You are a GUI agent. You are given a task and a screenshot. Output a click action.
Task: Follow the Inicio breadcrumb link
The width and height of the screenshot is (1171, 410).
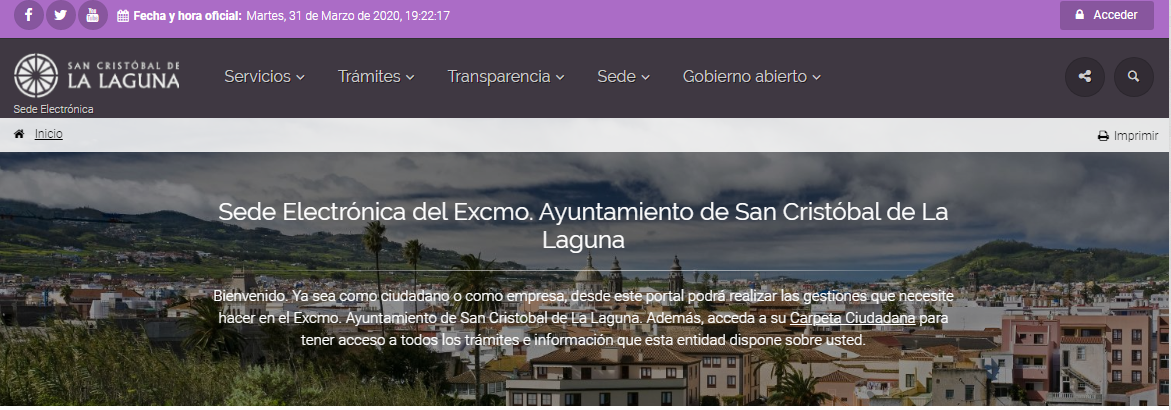click(49, 134)
